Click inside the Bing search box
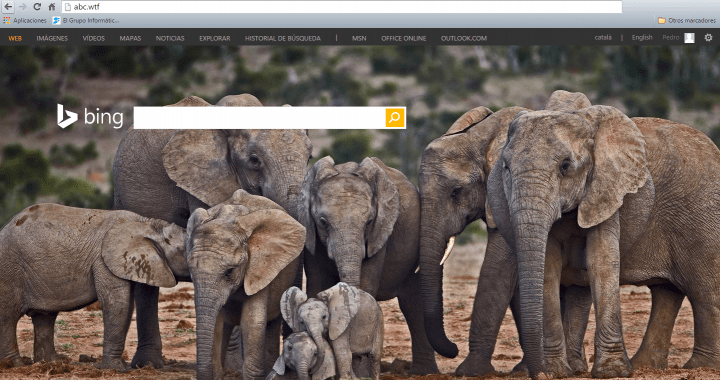Image resolution: width=720 pixels, height=380 pixels. click(x=259, y=118)
